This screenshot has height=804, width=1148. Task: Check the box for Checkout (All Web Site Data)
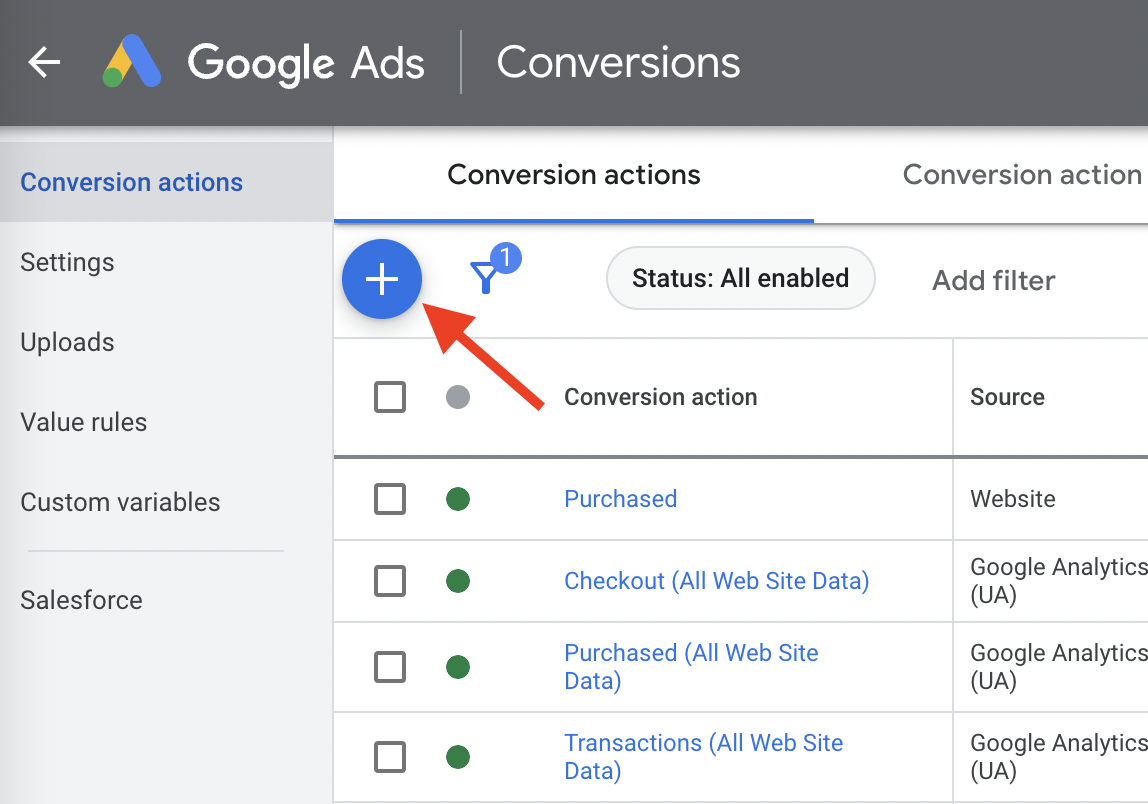[x=390, y=581]
